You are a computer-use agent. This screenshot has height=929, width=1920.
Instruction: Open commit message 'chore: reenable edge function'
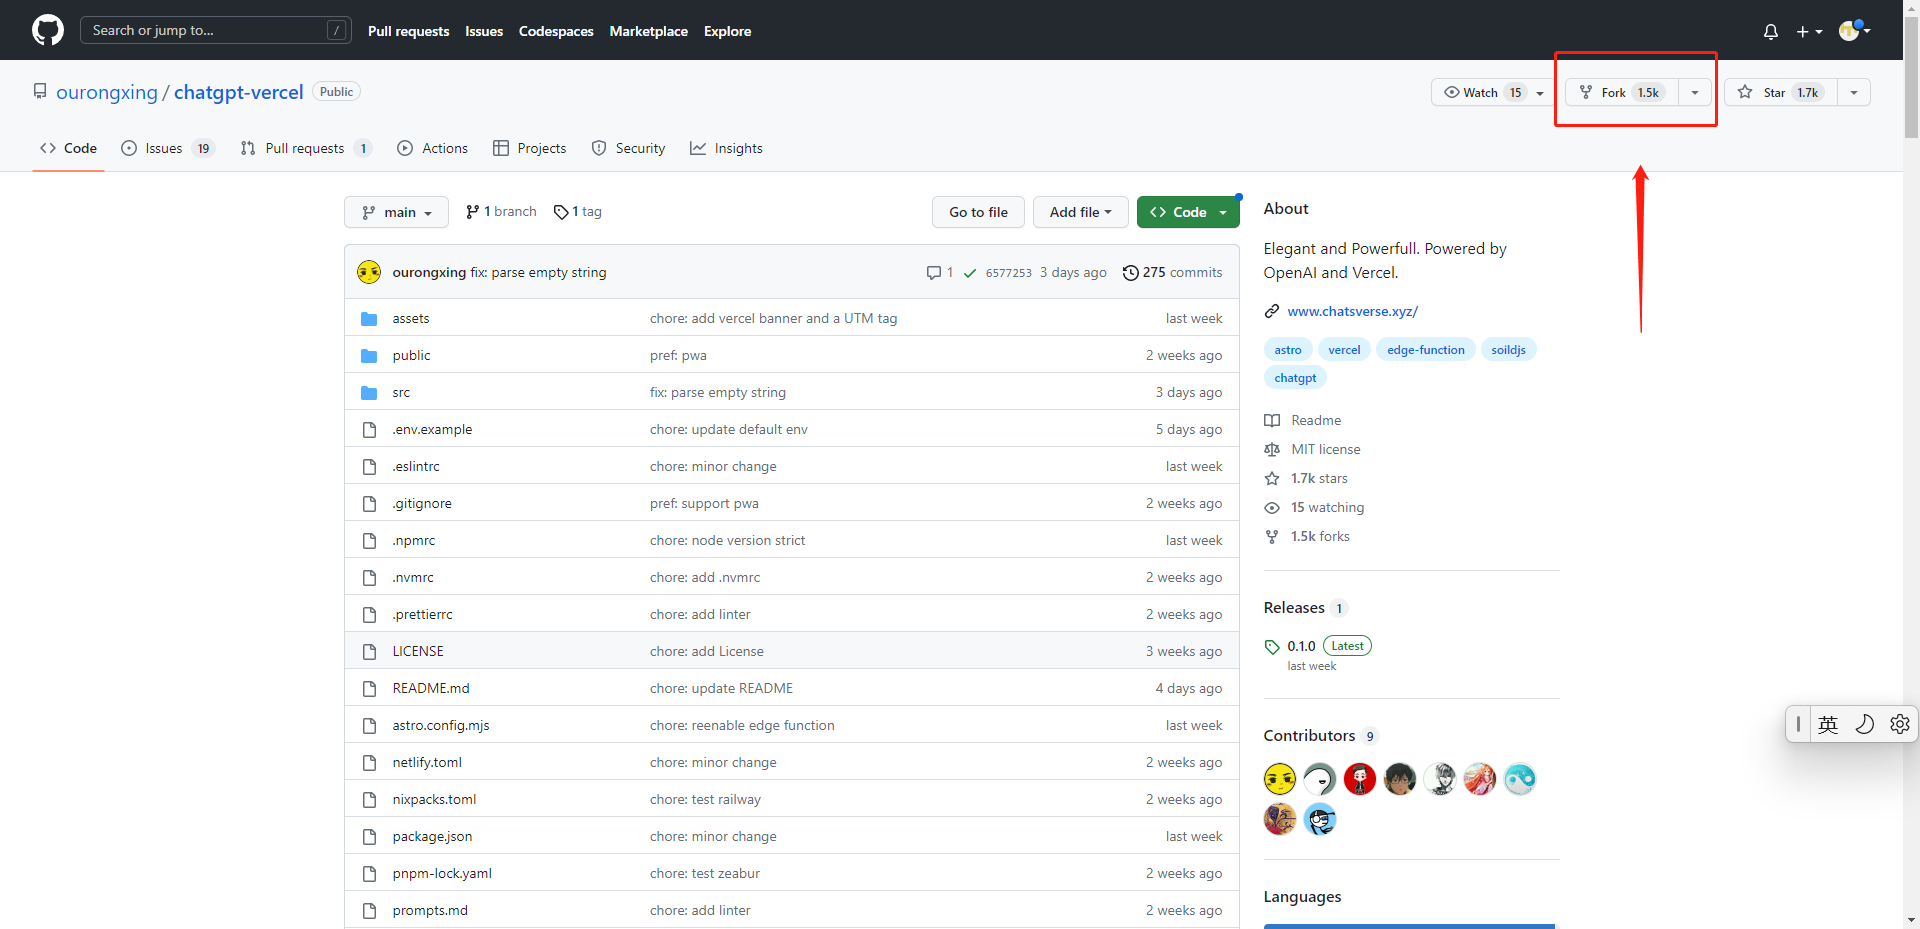point(742,725)
